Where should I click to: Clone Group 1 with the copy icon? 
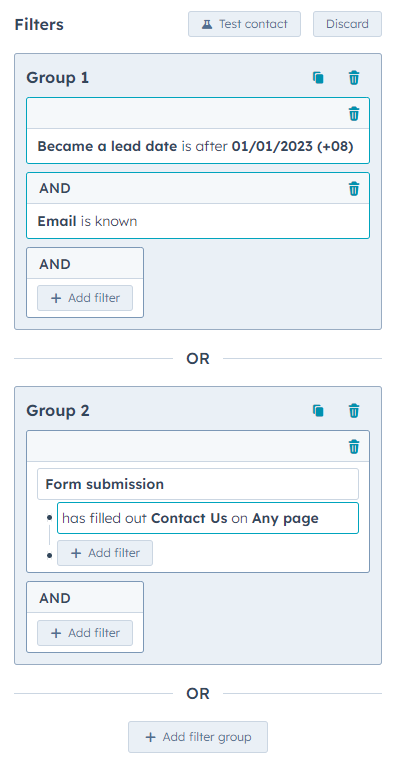tap(318, 78)
